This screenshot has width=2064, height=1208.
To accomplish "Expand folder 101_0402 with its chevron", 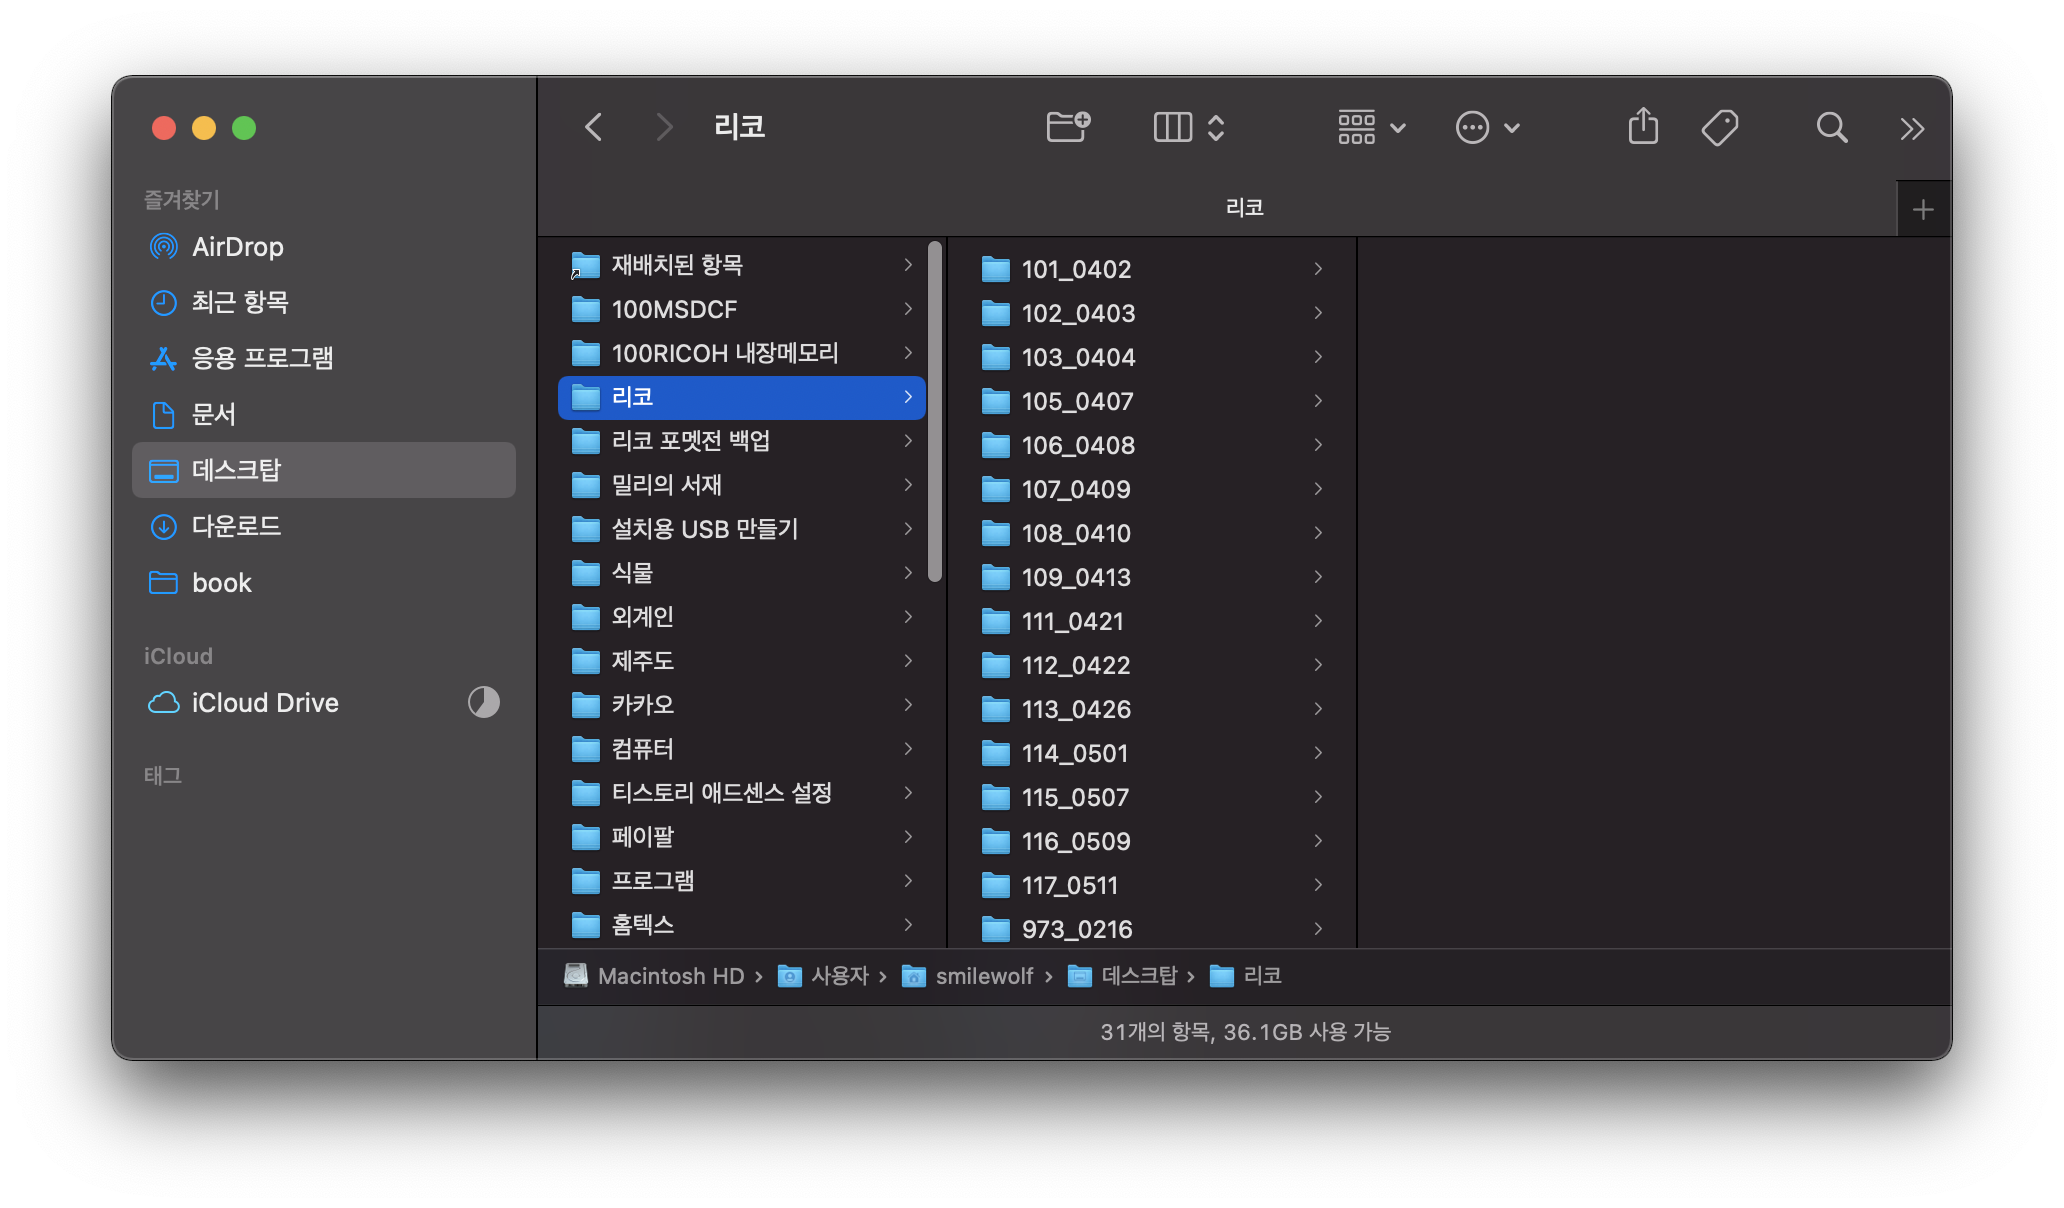I will (x=1318, y=269).
